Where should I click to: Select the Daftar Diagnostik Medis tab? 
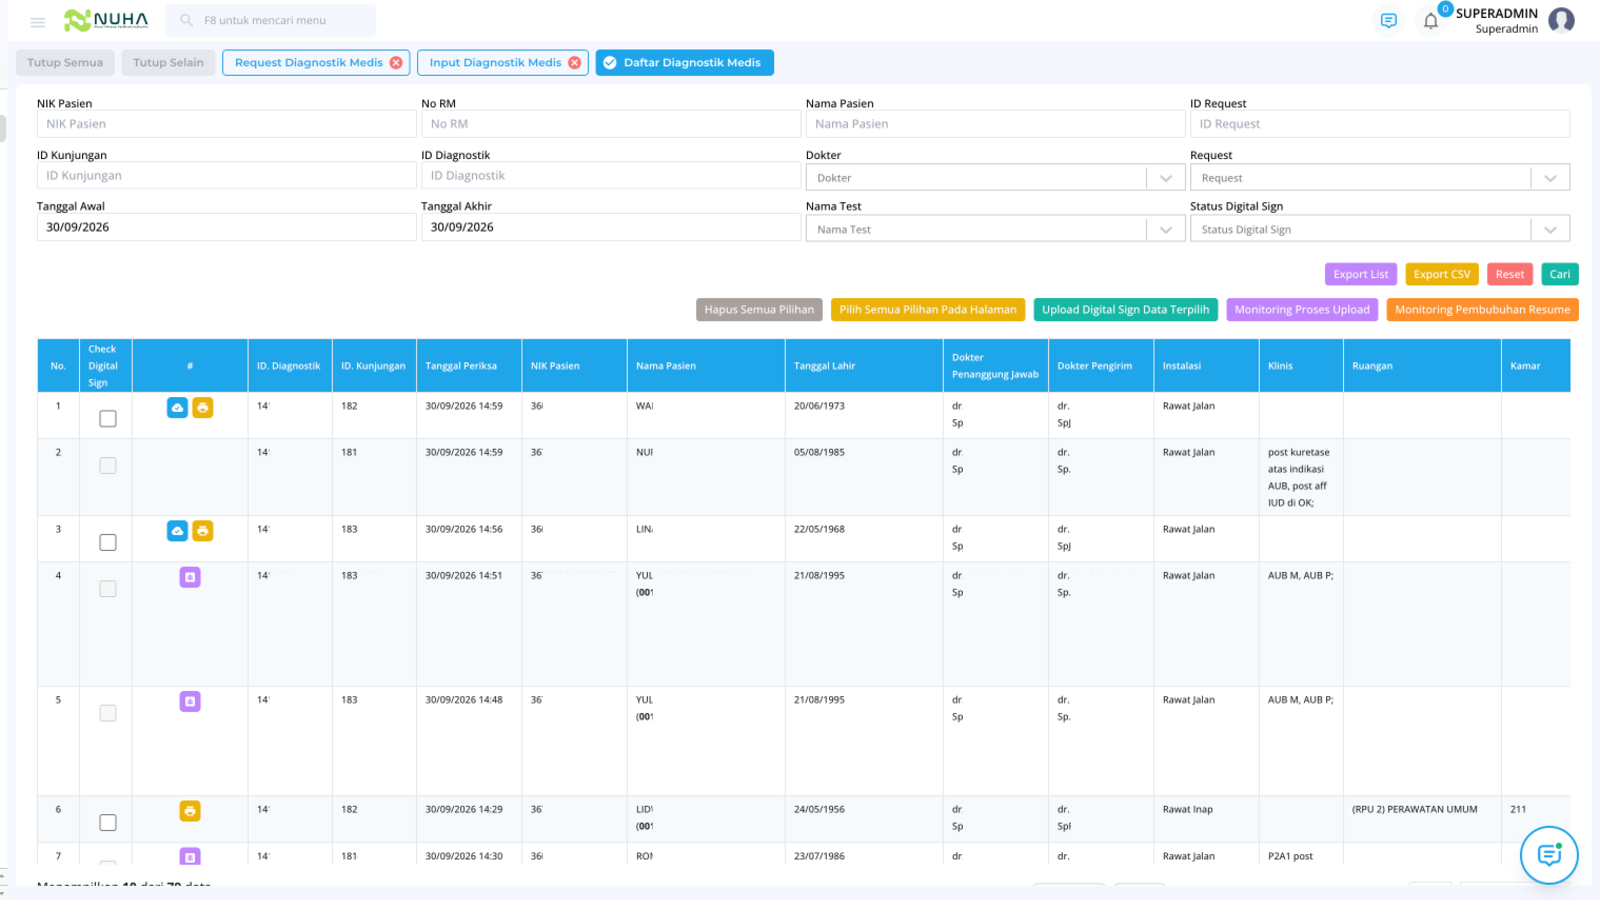pyautogui.click(x=685, y=63)
